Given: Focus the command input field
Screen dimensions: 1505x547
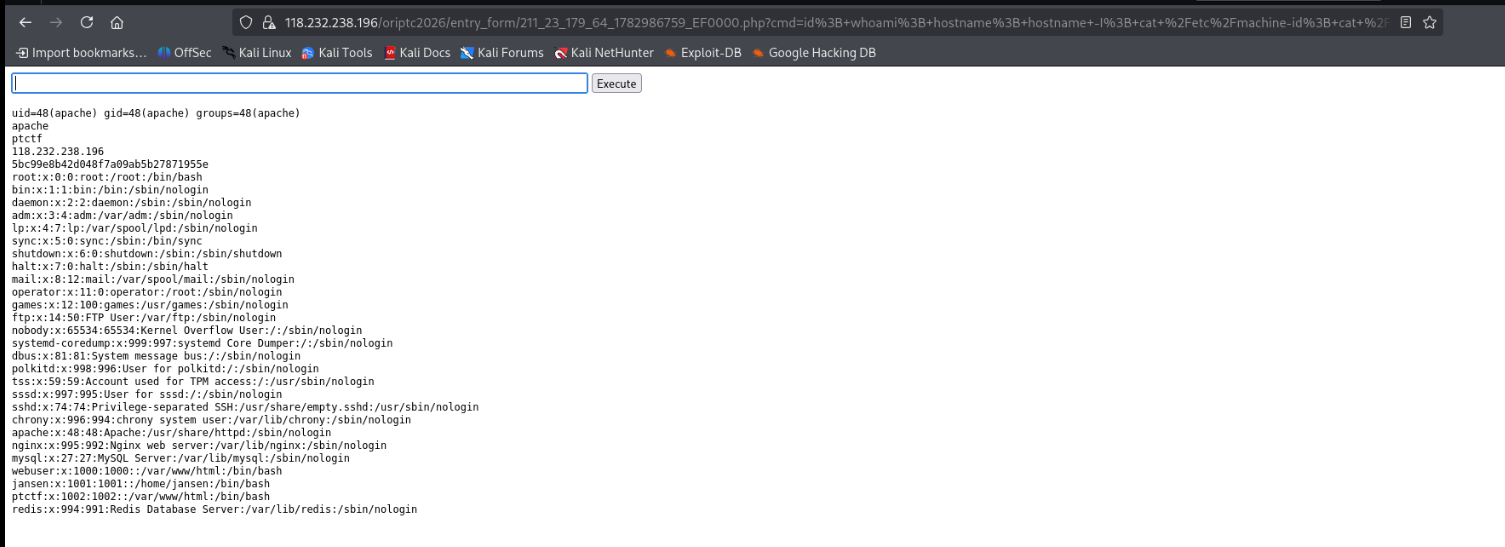Looking at the screenshot, I should pos(300,84).
